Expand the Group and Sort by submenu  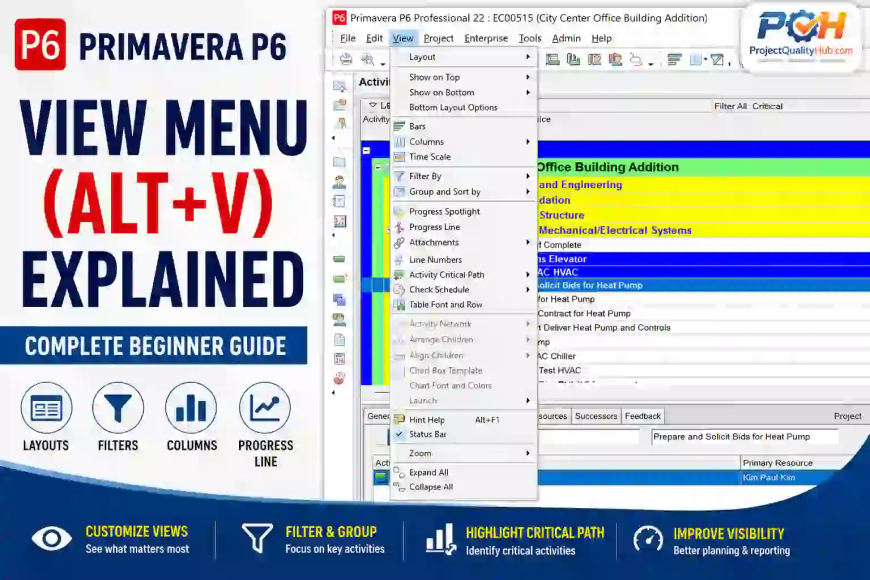tap(464, 191)
